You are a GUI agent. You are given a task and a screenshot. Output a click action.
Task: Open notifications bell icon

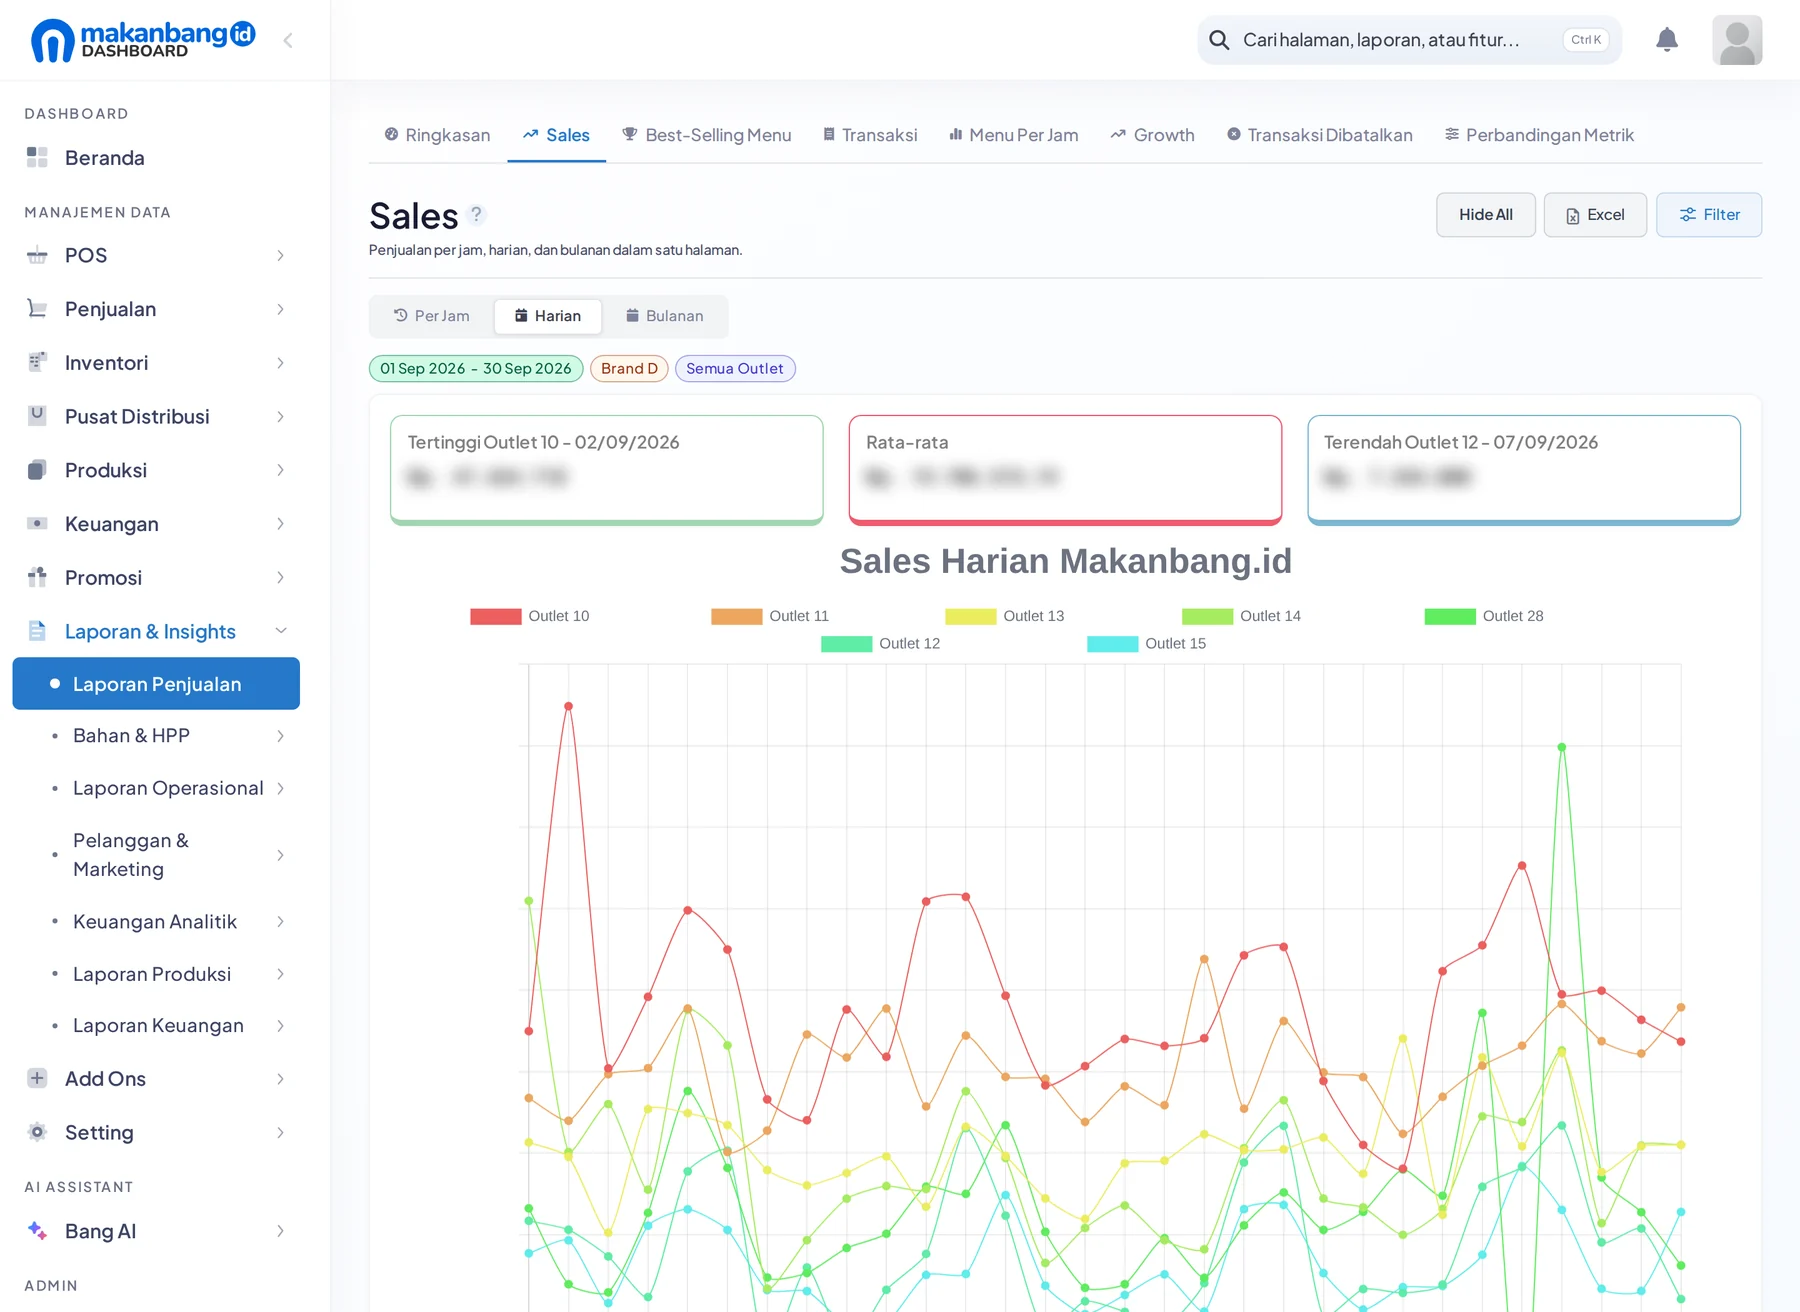click(1667, 40)
